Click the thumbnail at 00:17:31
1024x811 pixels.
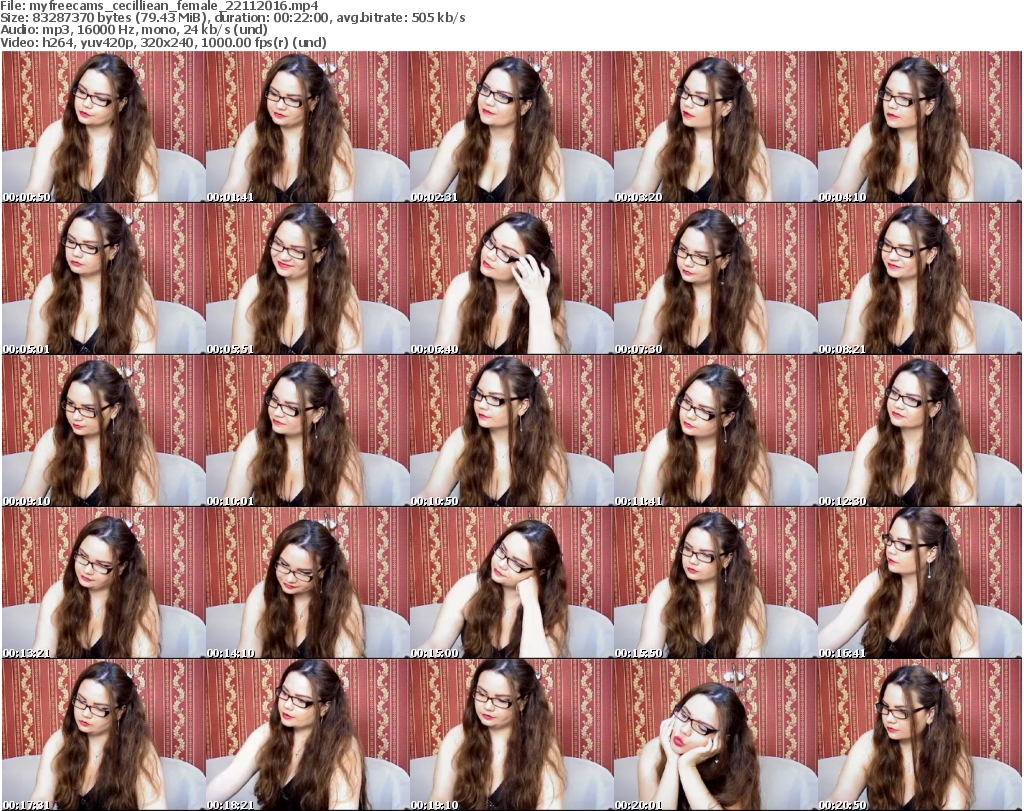103,735
